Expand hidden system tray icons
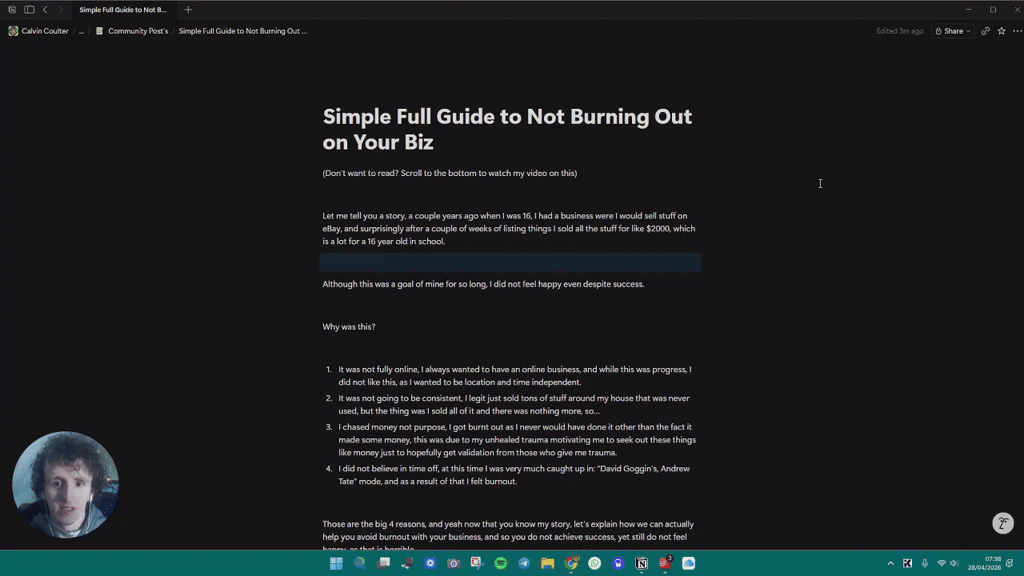The height and width of the screenshot is (576, 1024). pos(891,564)
